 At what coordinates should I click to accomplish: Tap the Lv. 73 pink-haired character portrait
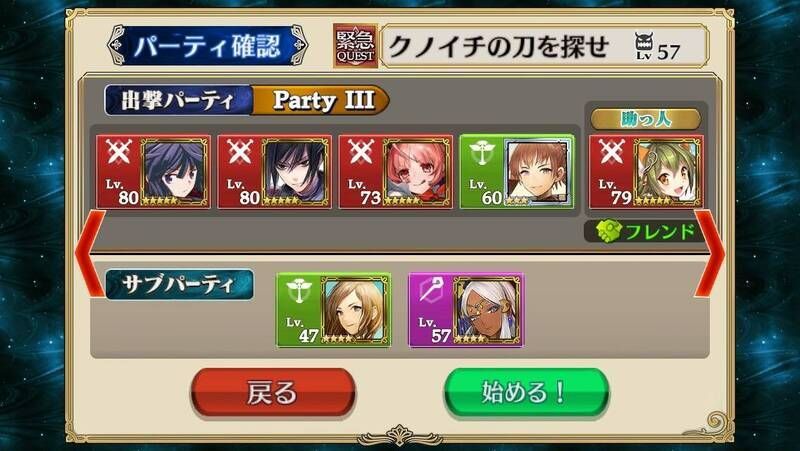(x=417, y=172)
